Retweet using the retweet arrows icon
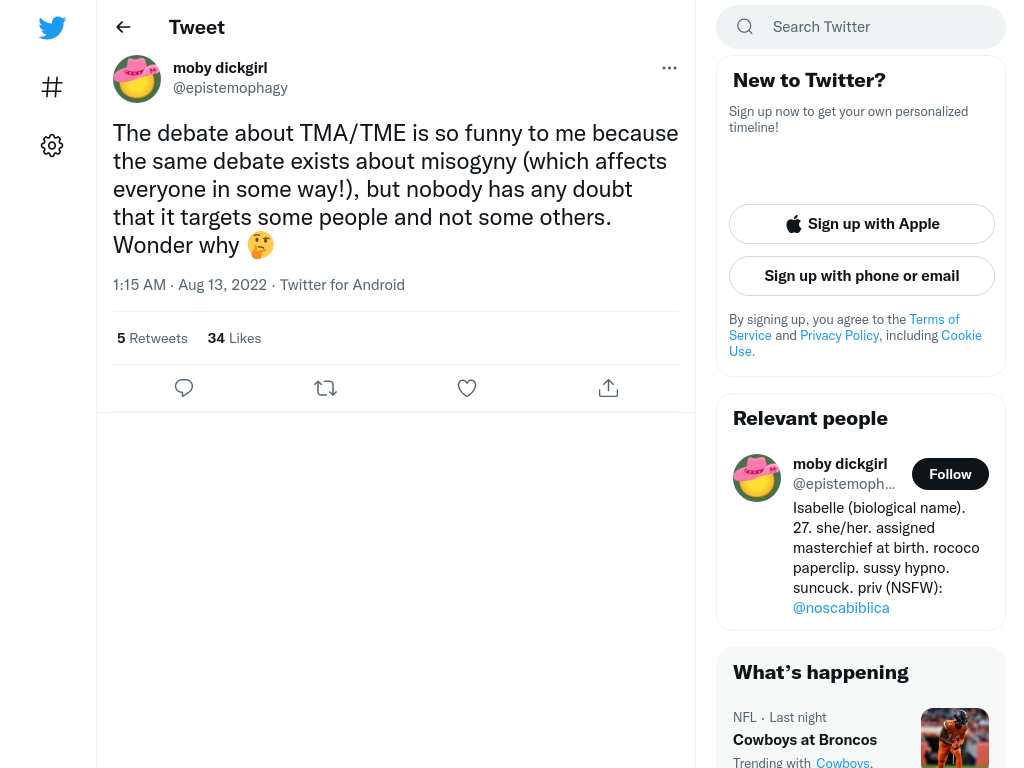 [x=325, y=388]
